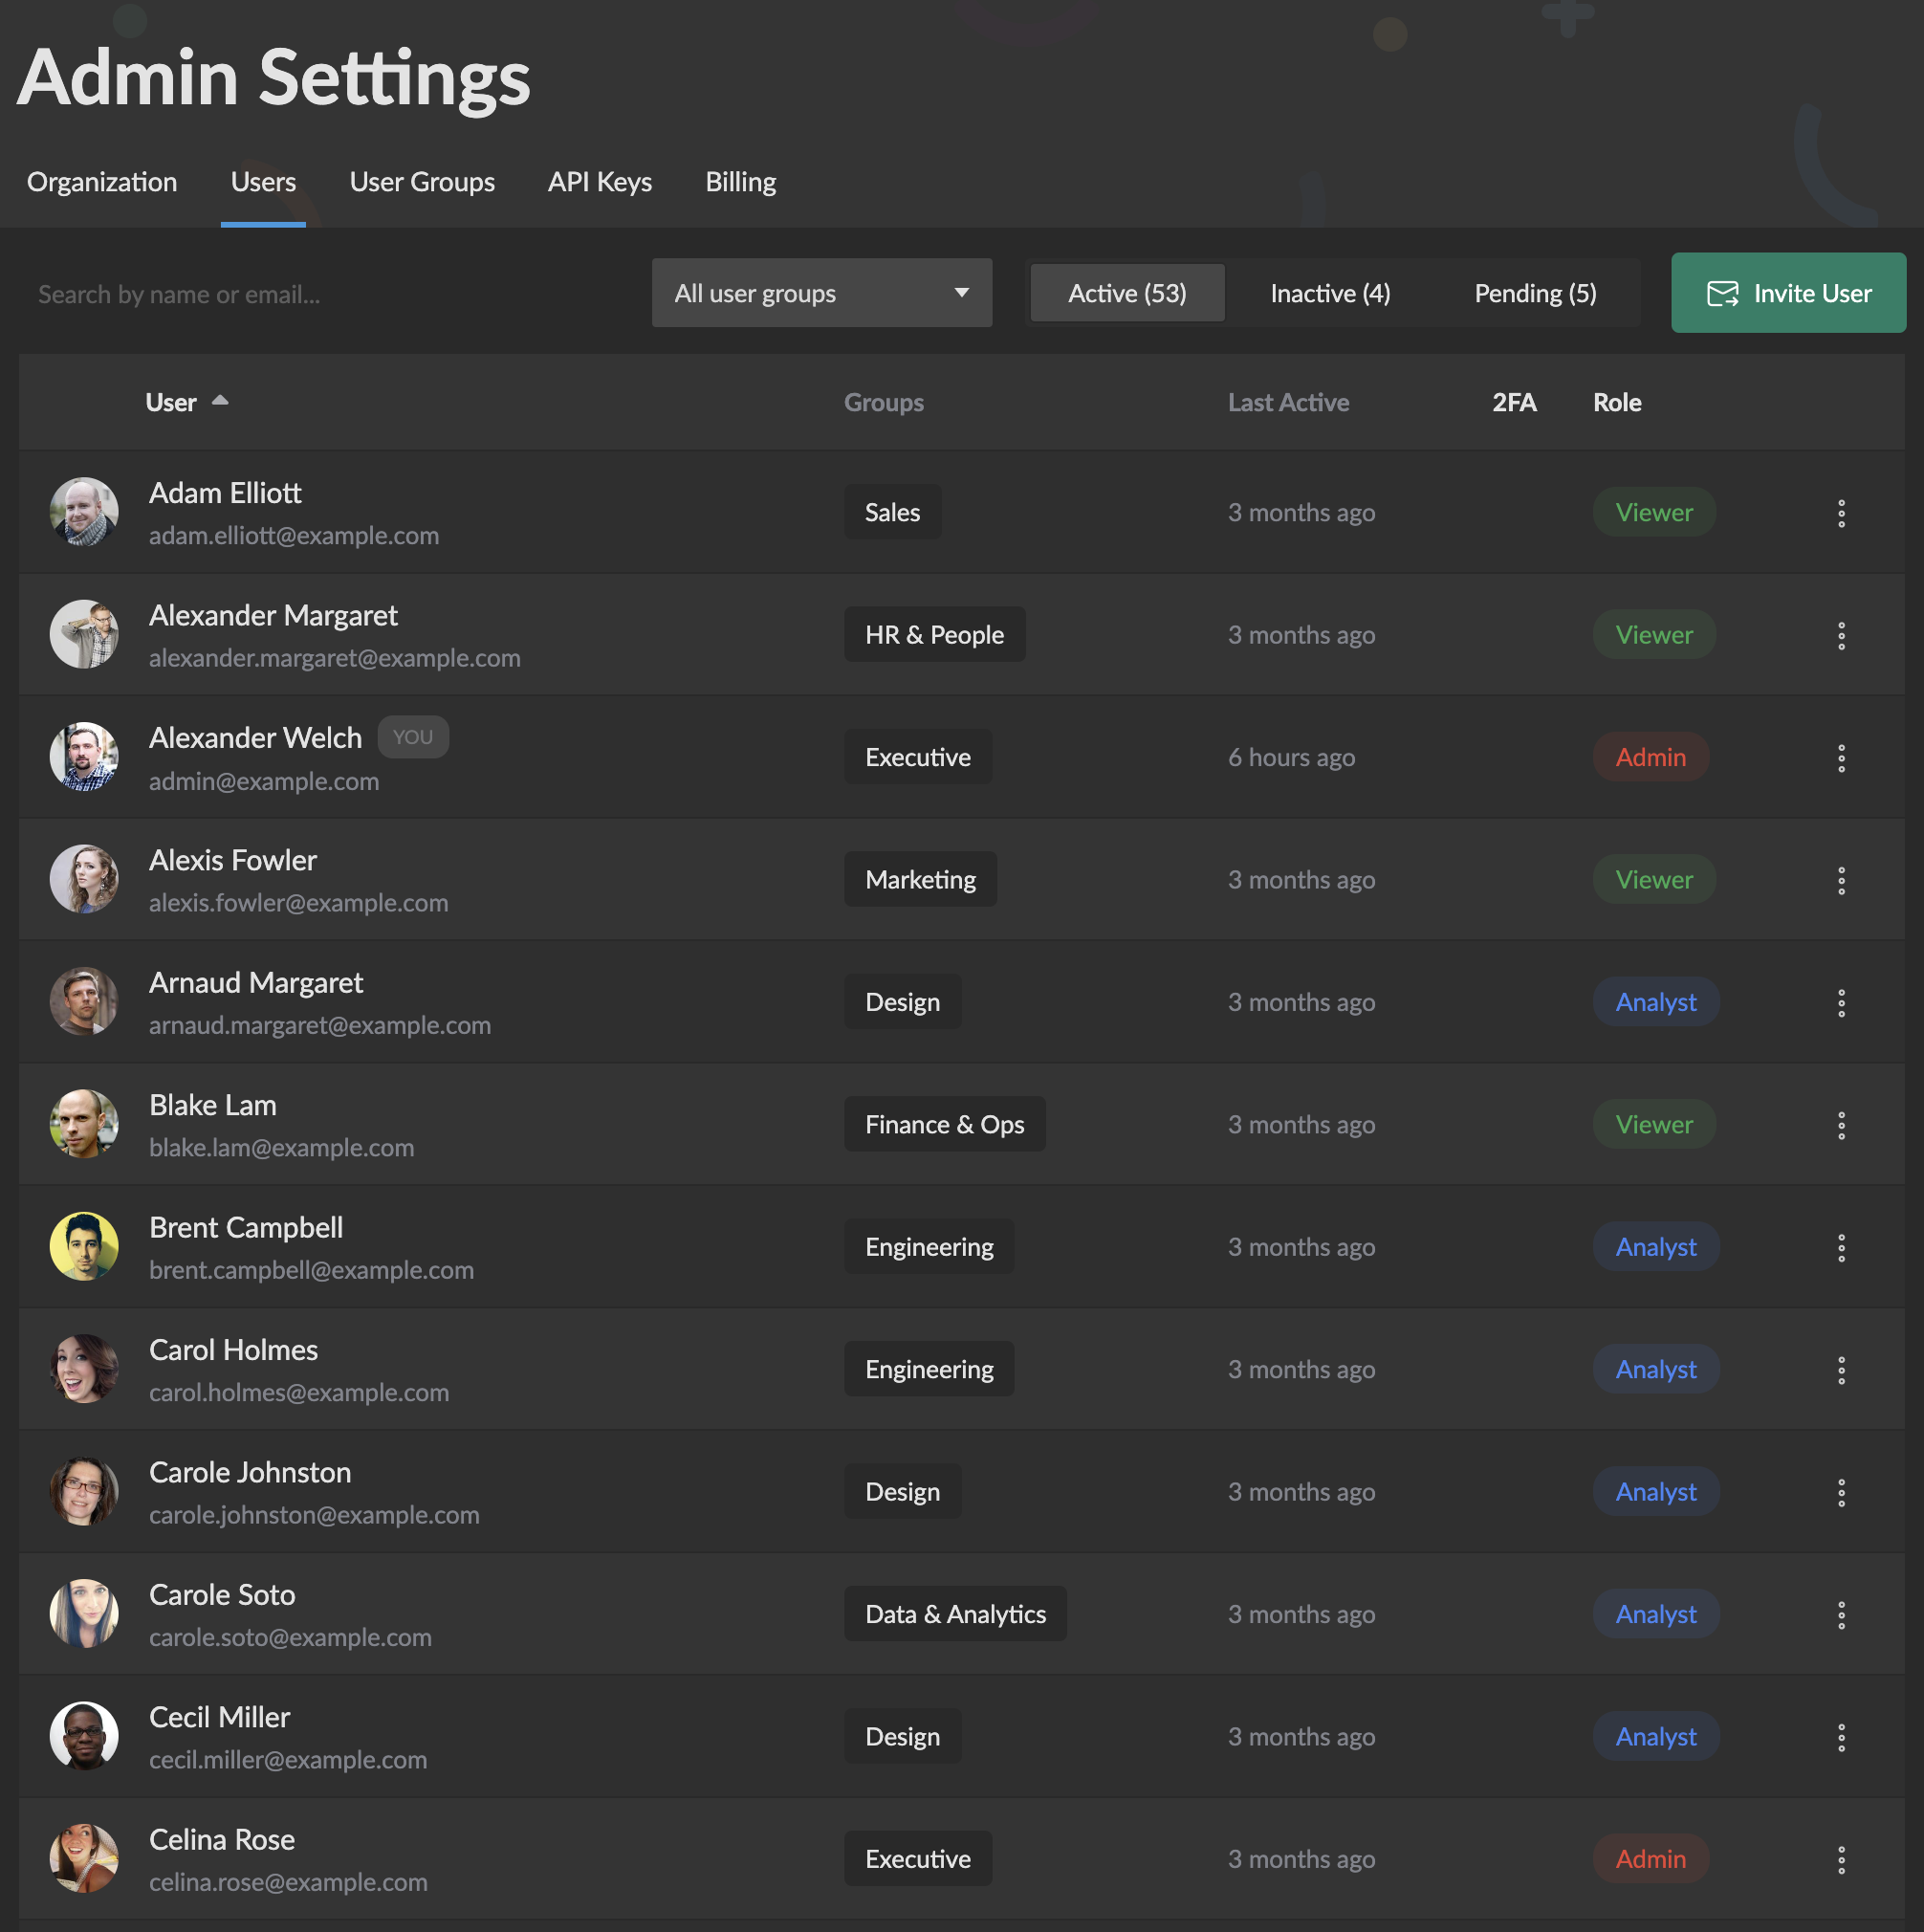Screen dimensions: 1924x1932
Task: Click the Invite User button
Action: point(1788,293)
